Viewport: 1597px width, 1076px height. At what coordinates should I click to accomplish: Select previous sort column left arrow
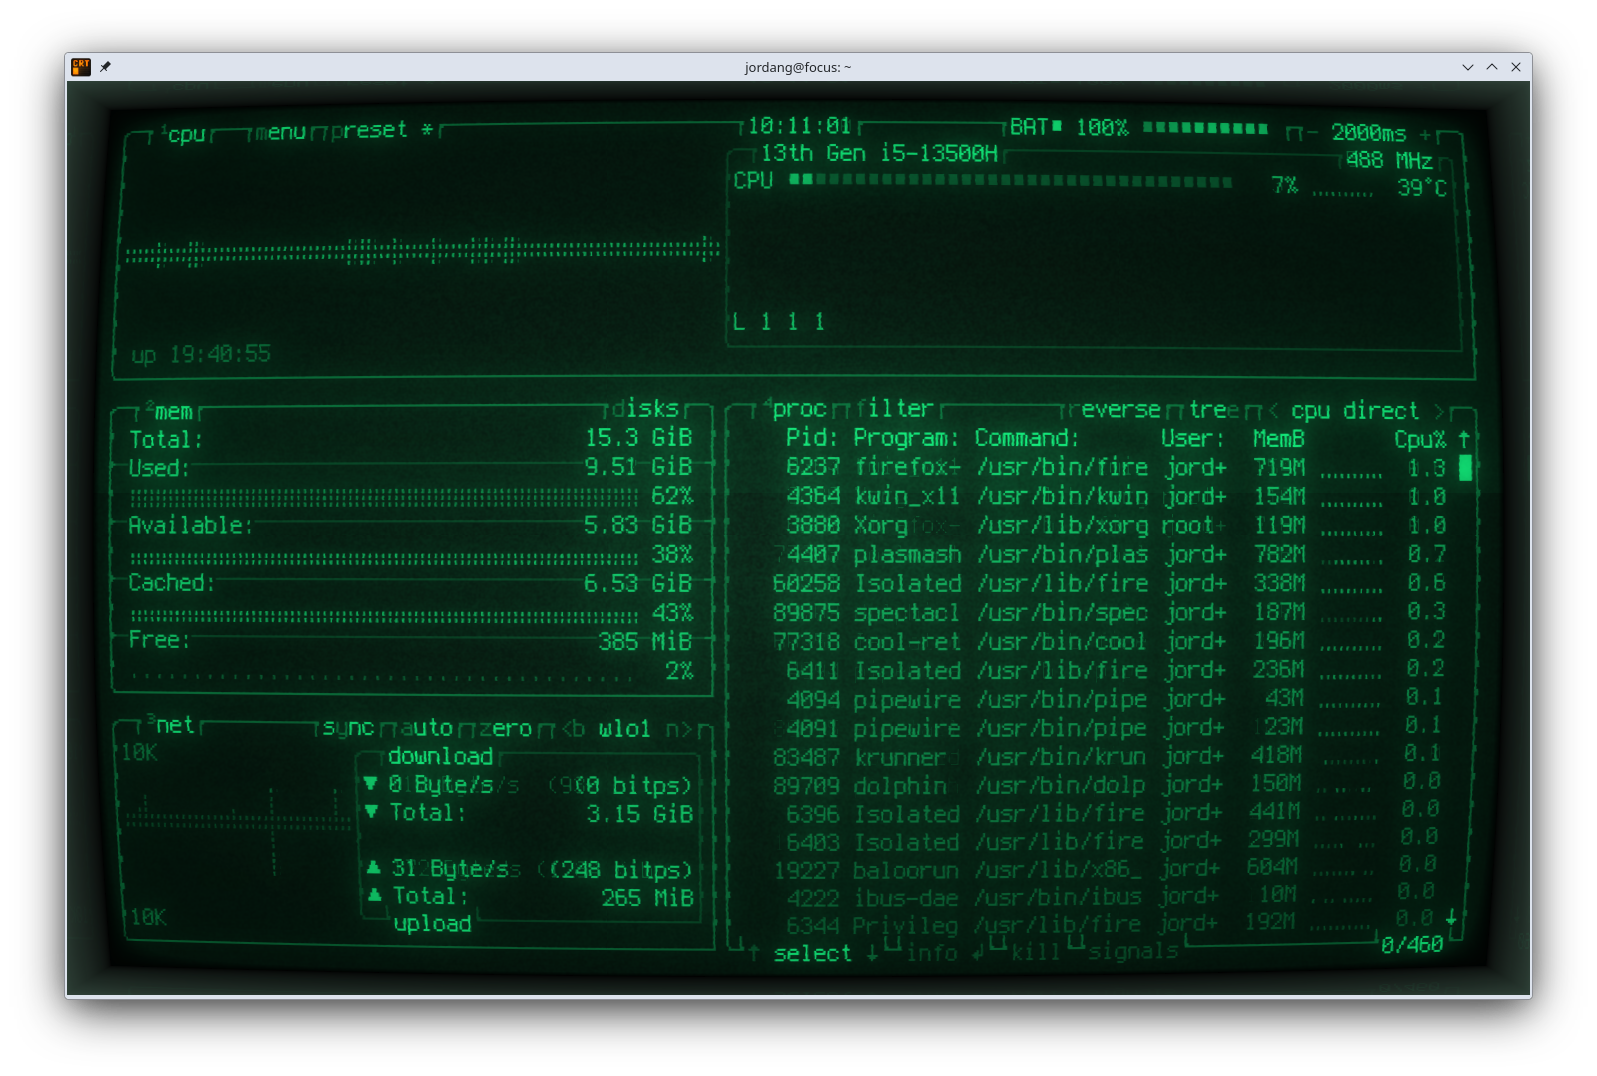(1274, 410)
